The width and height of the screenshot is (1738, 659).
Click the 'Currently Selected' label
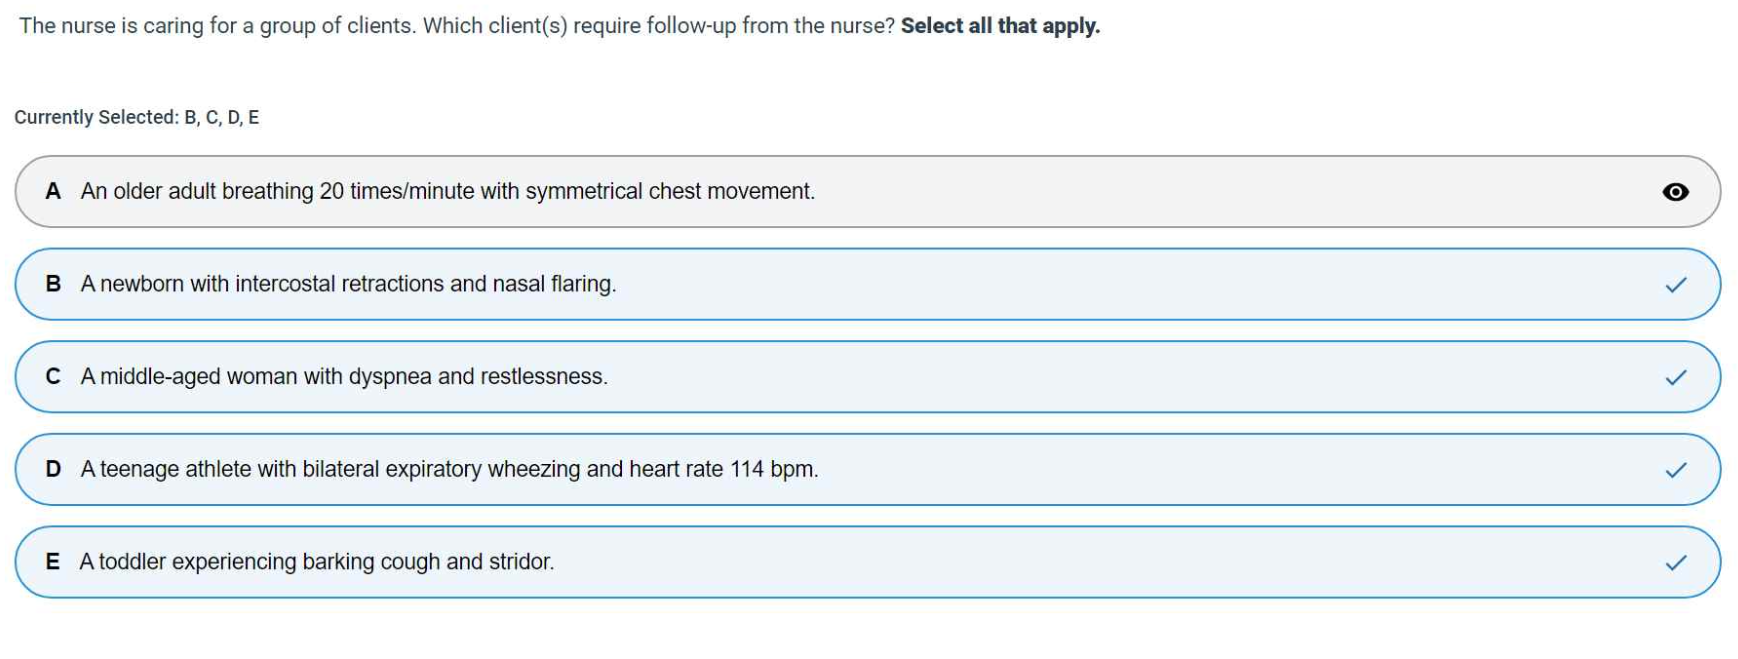pyautogui.click(x=136, y=117)
